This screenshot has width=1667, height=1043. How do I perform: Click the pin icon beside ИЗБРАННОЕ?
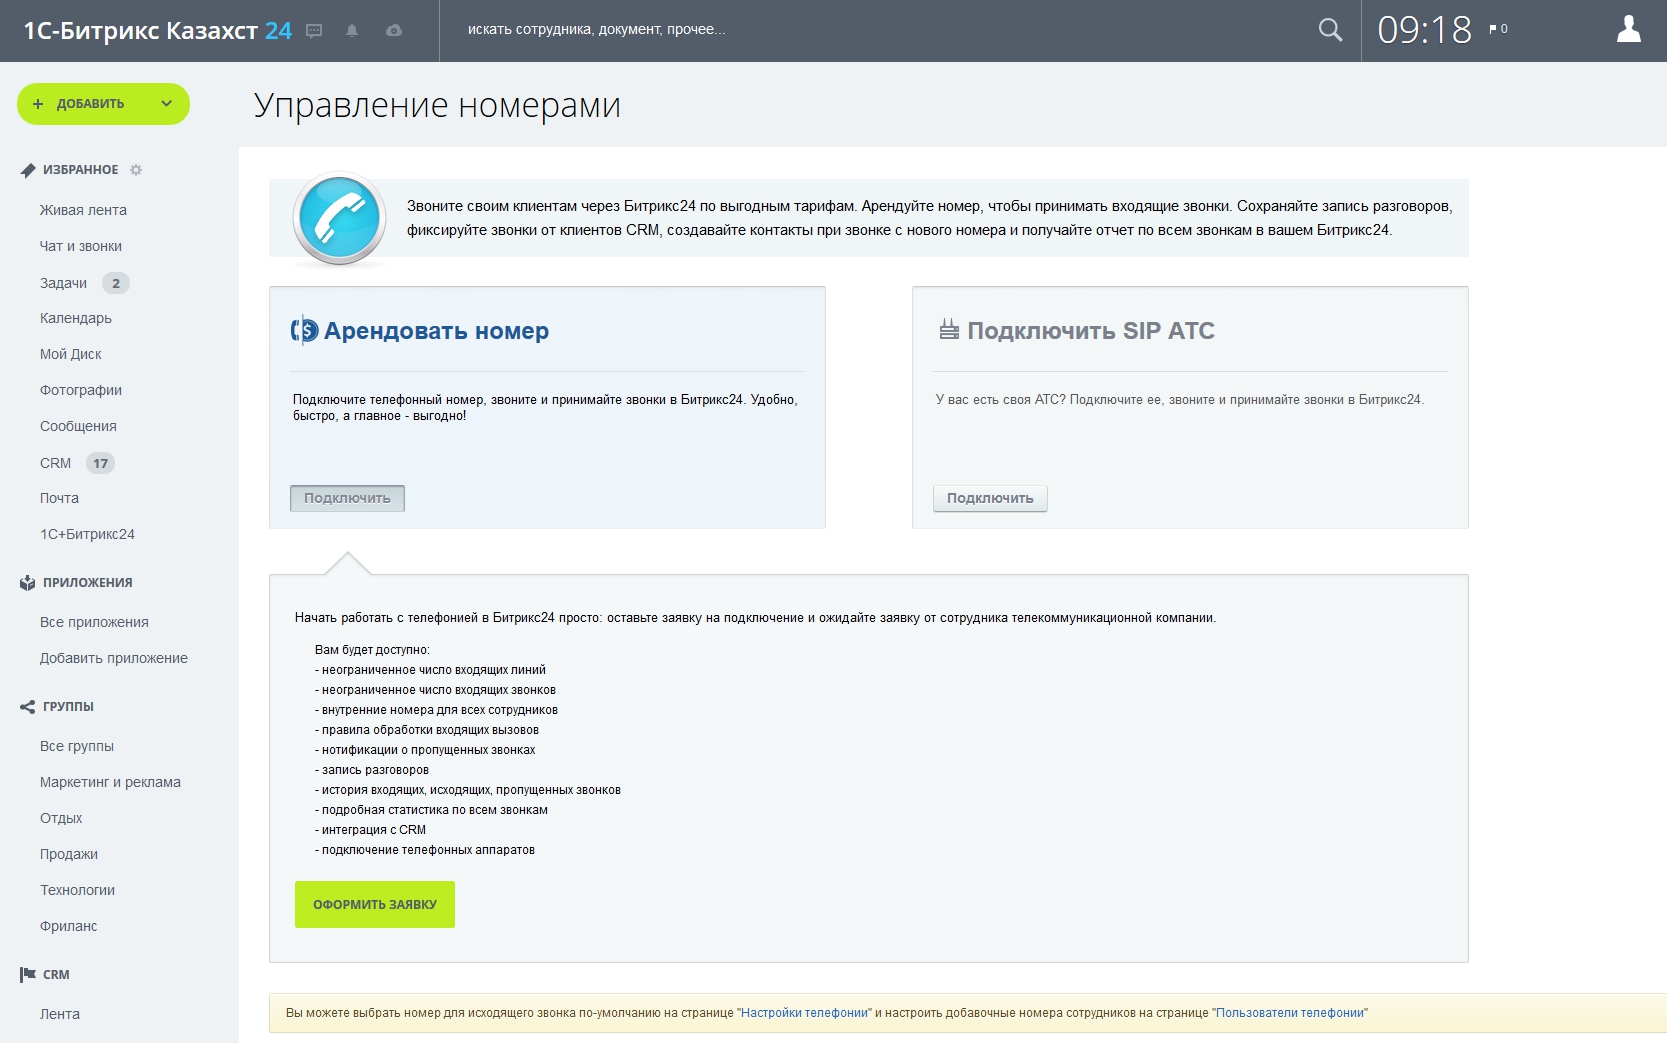(28, 170)
